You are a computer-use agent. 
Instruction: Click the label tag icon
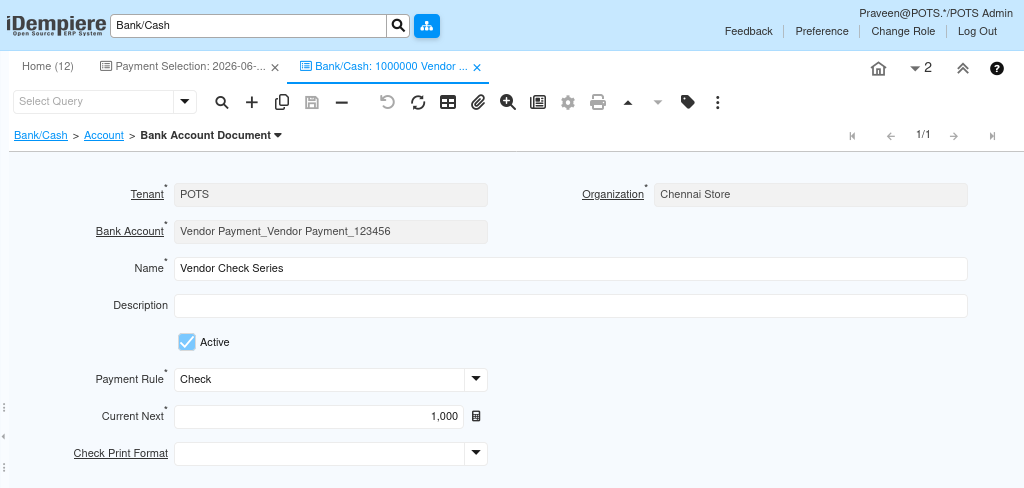[688, 102]
